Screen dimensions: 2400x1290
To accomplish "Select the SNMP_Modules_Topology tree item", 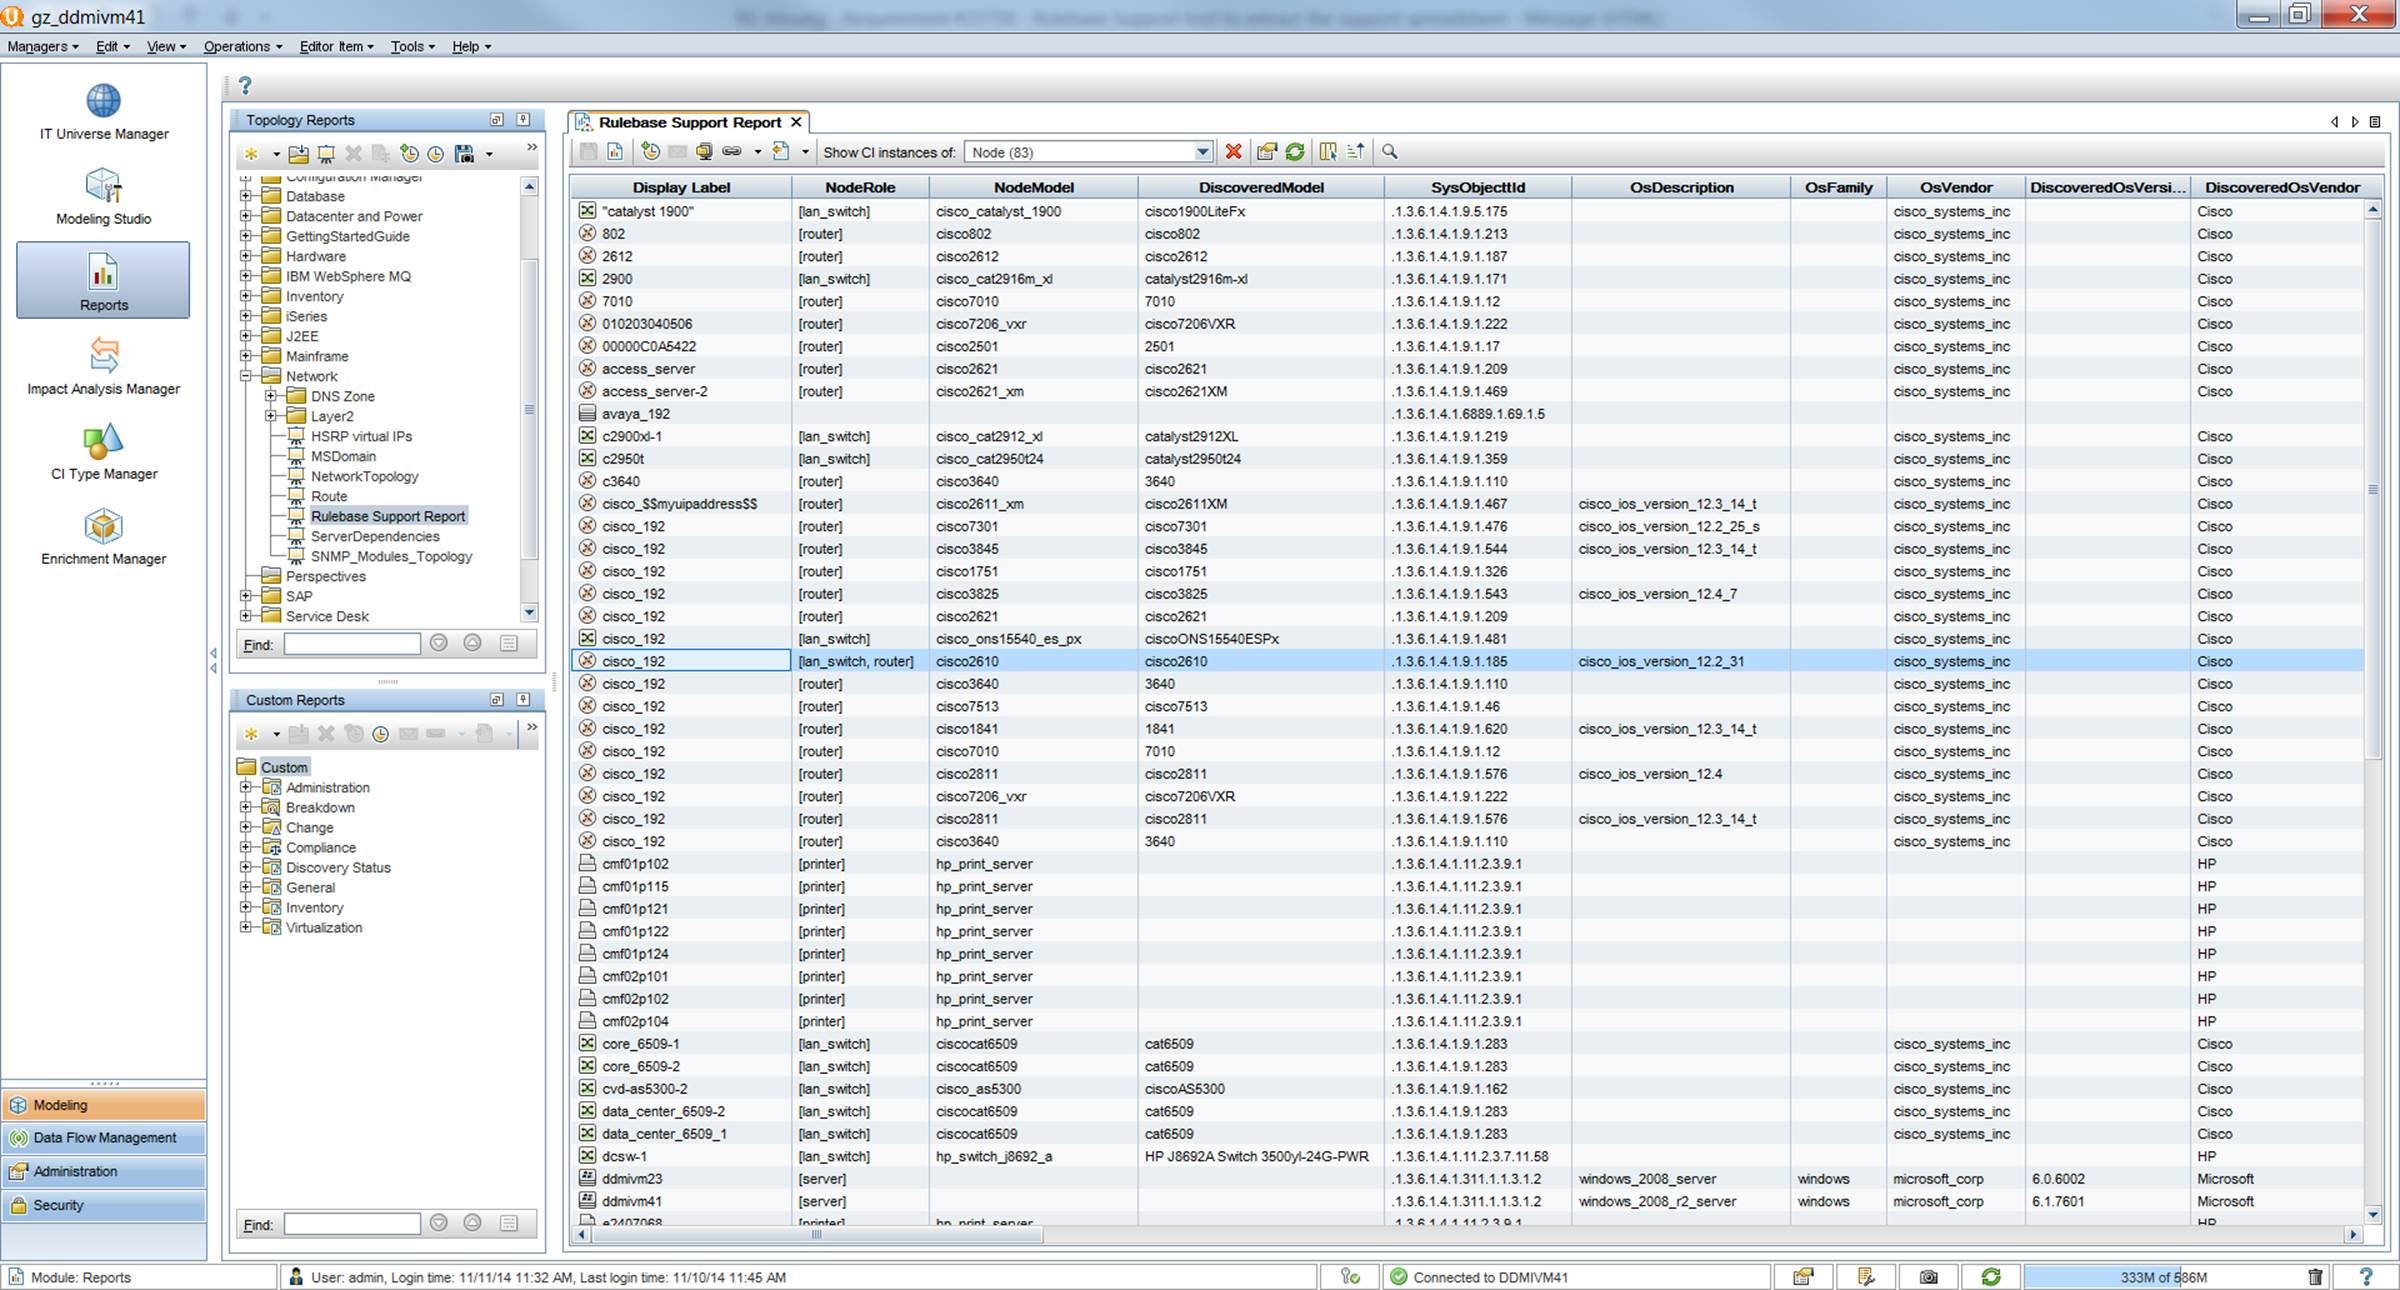I will pos(391,556).
